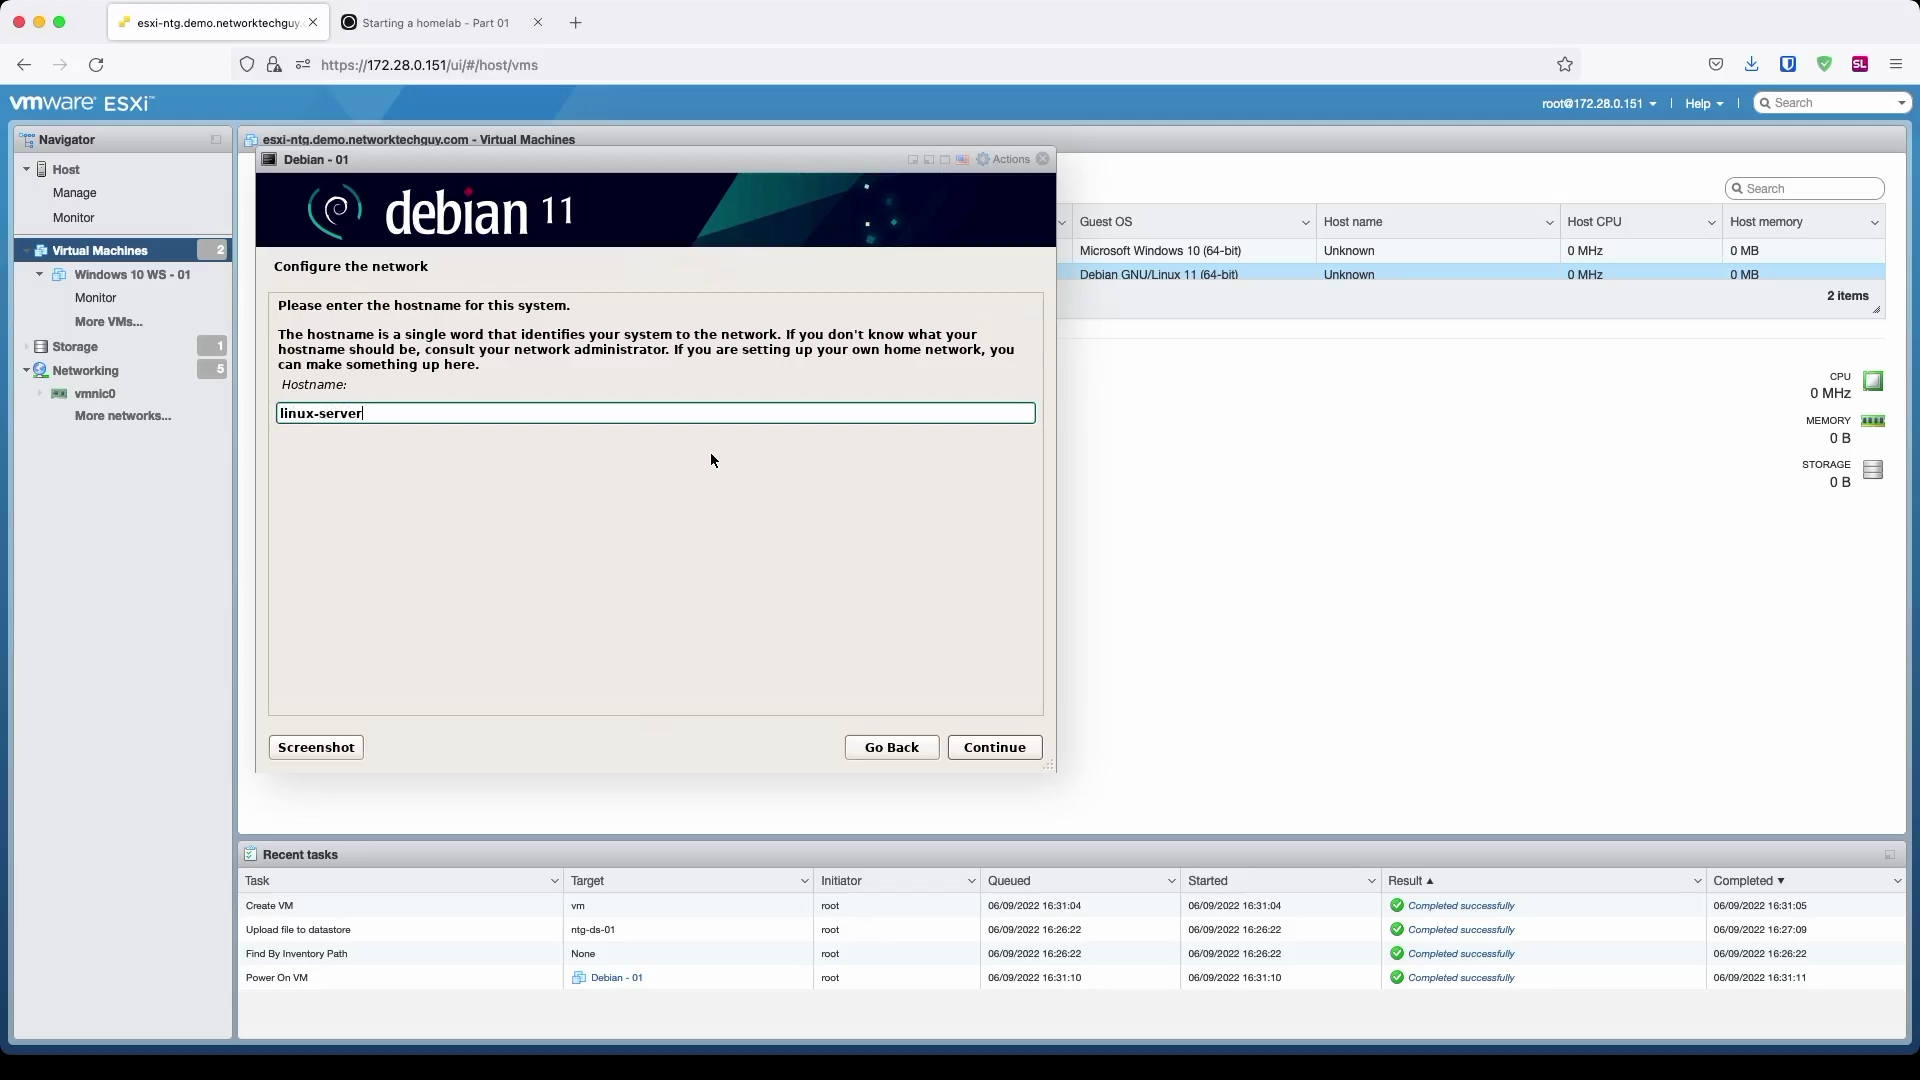Screen dimensions: 1920x1080
Task: Open Manage under Host
Action: pyautogui.click(x=75, y=193)
